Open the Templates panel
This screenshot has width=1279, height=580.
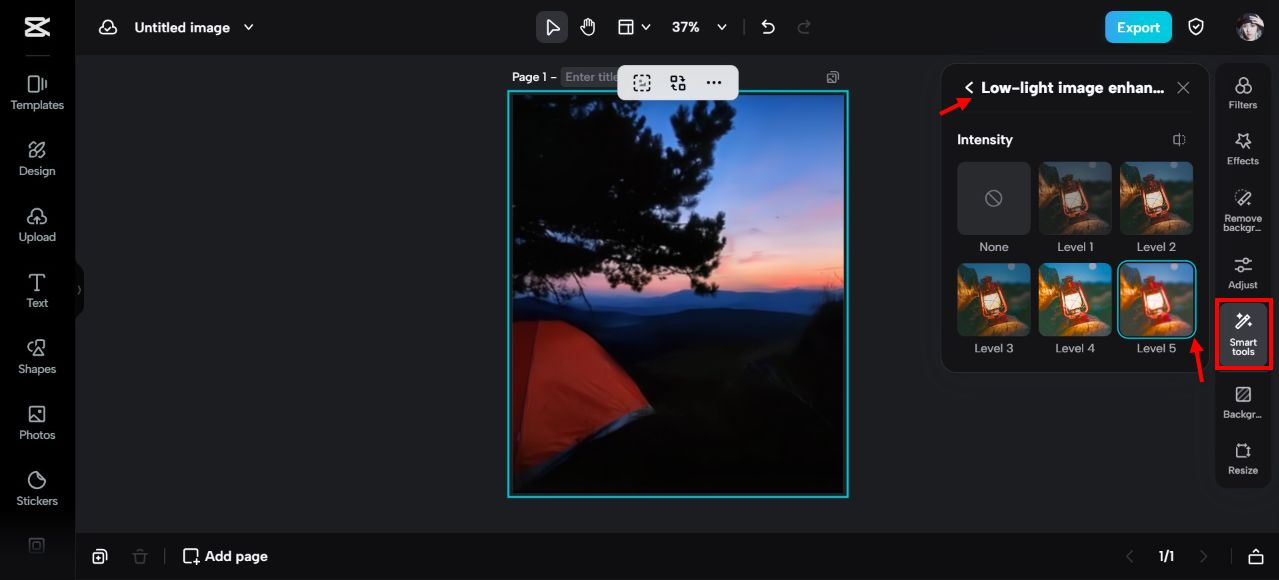tap(37, 93)
